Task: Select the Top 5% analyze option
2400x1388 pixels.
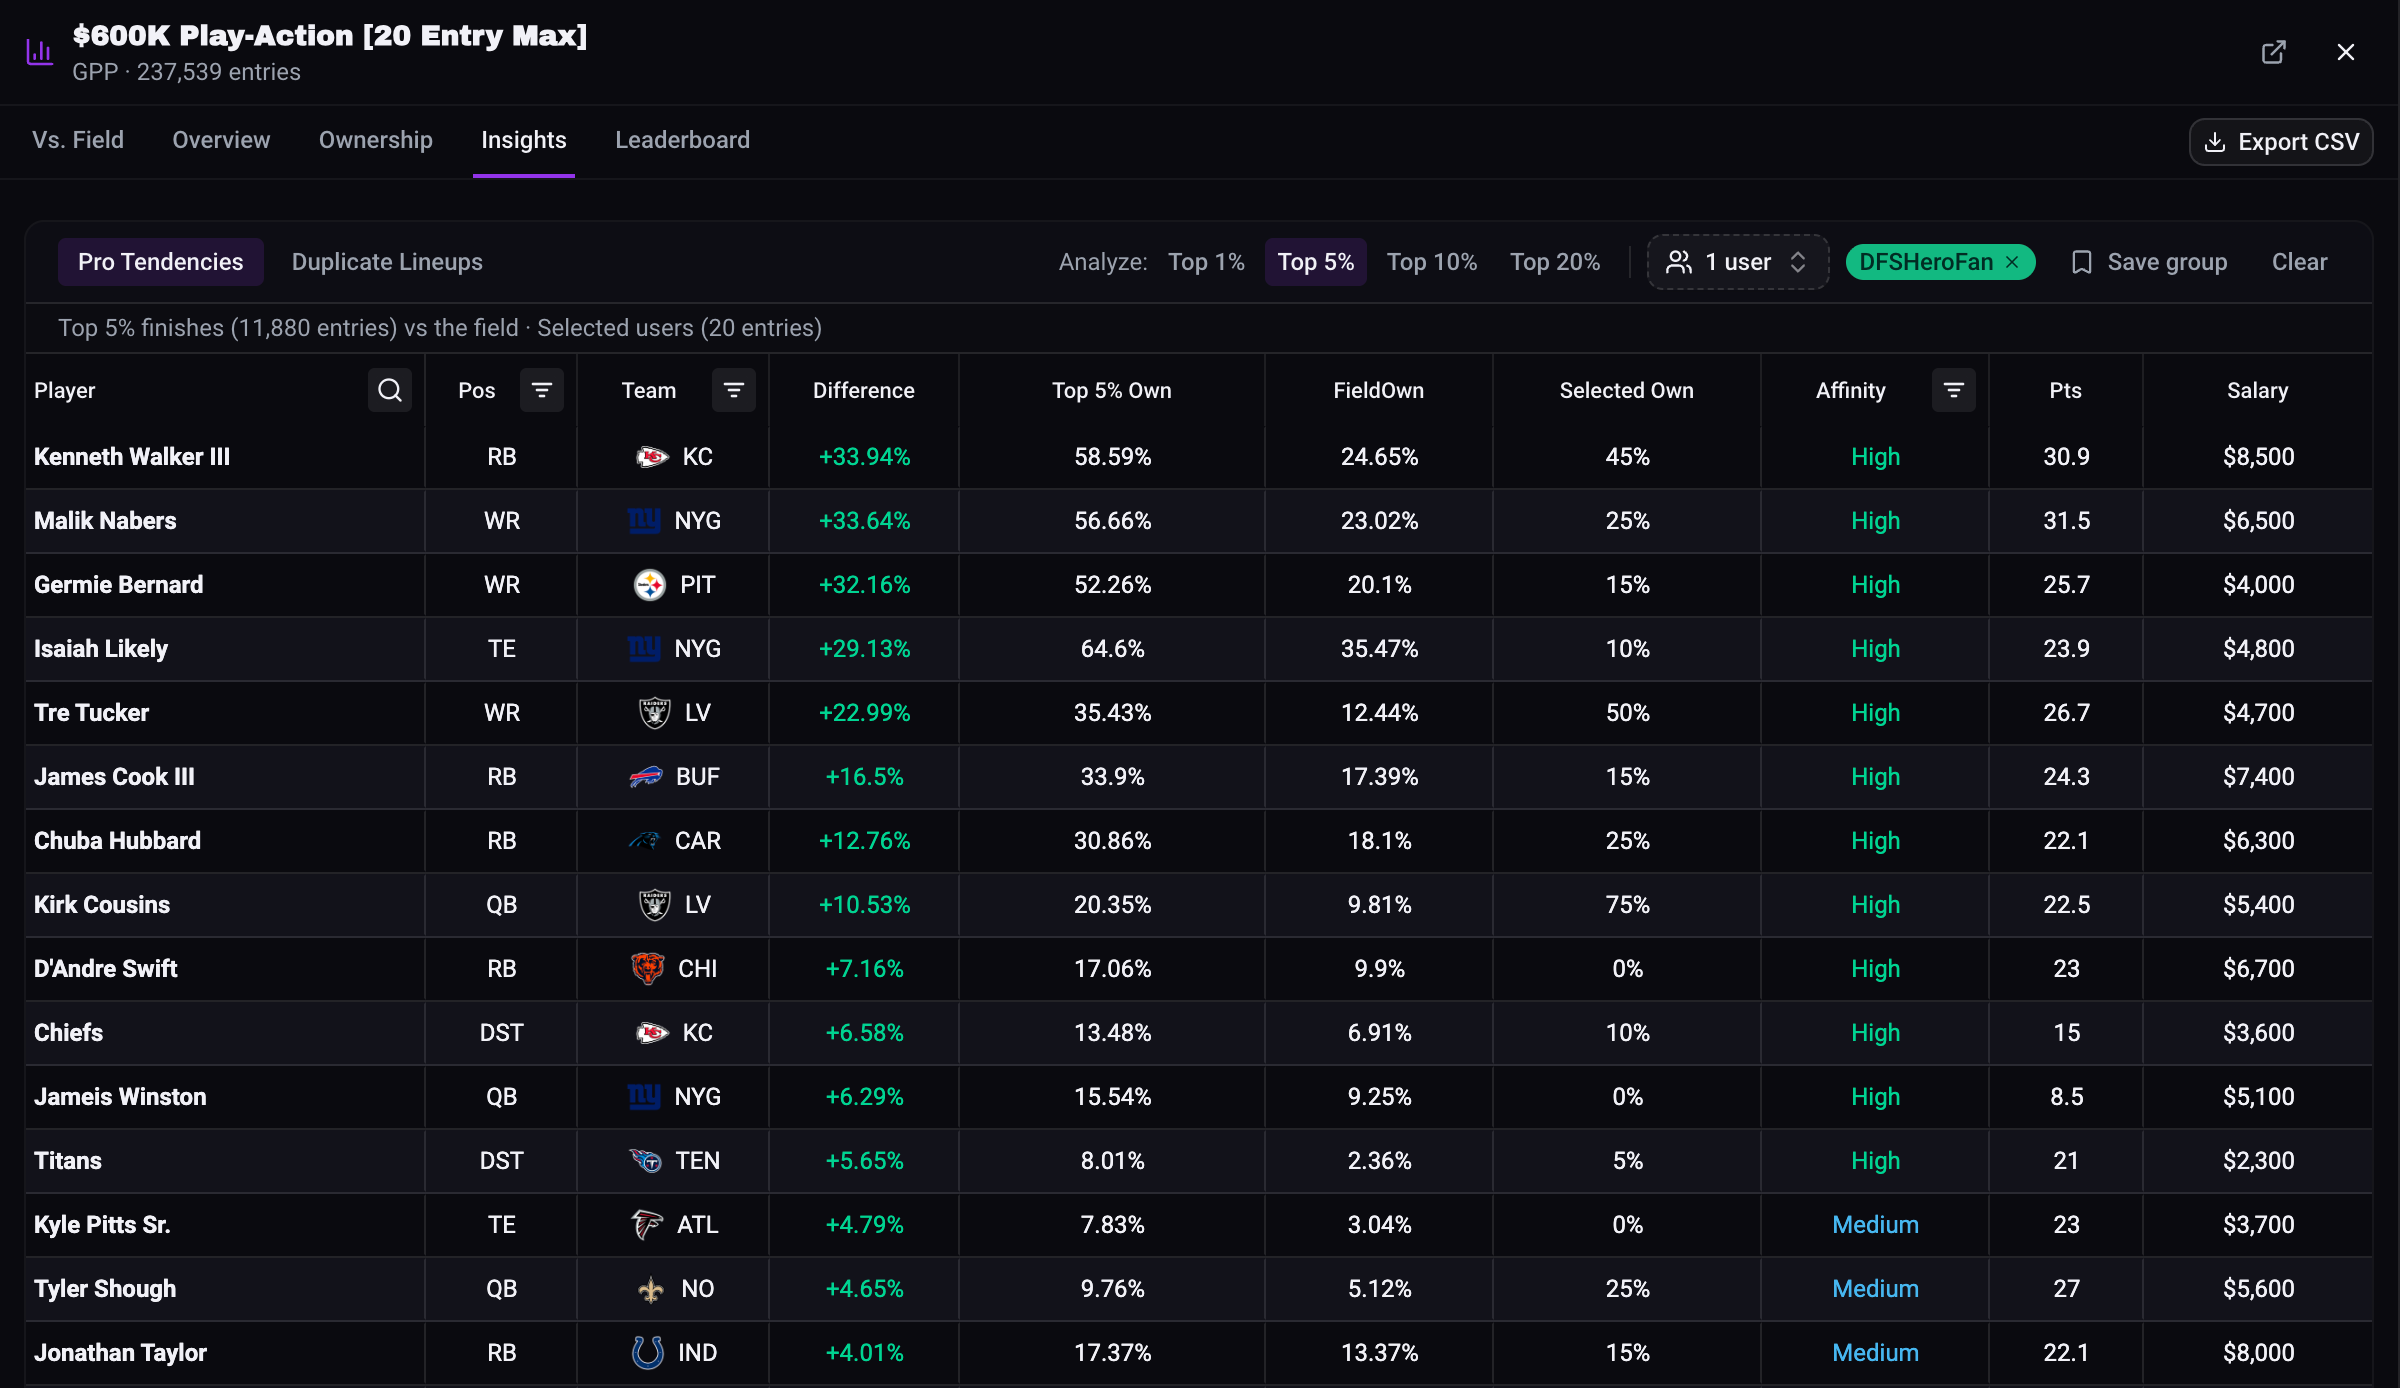Action: point(1316,262)
